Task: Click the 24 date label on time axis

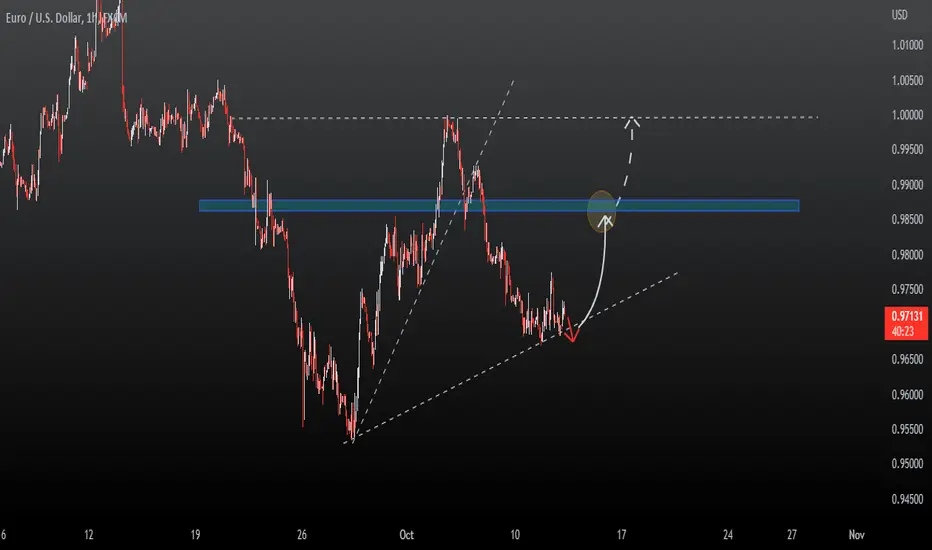Action: (x=728, y=535)
